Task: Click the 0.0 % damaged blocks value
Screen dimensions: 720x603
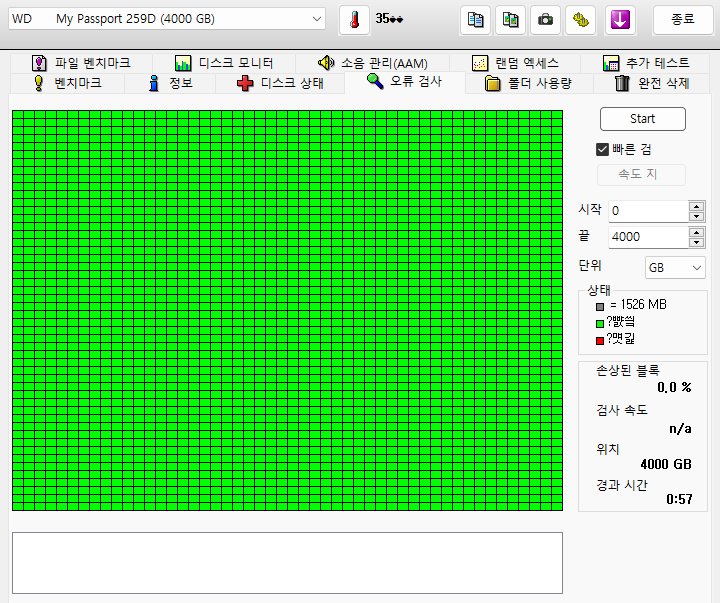Action: click(x=674, y=388)
